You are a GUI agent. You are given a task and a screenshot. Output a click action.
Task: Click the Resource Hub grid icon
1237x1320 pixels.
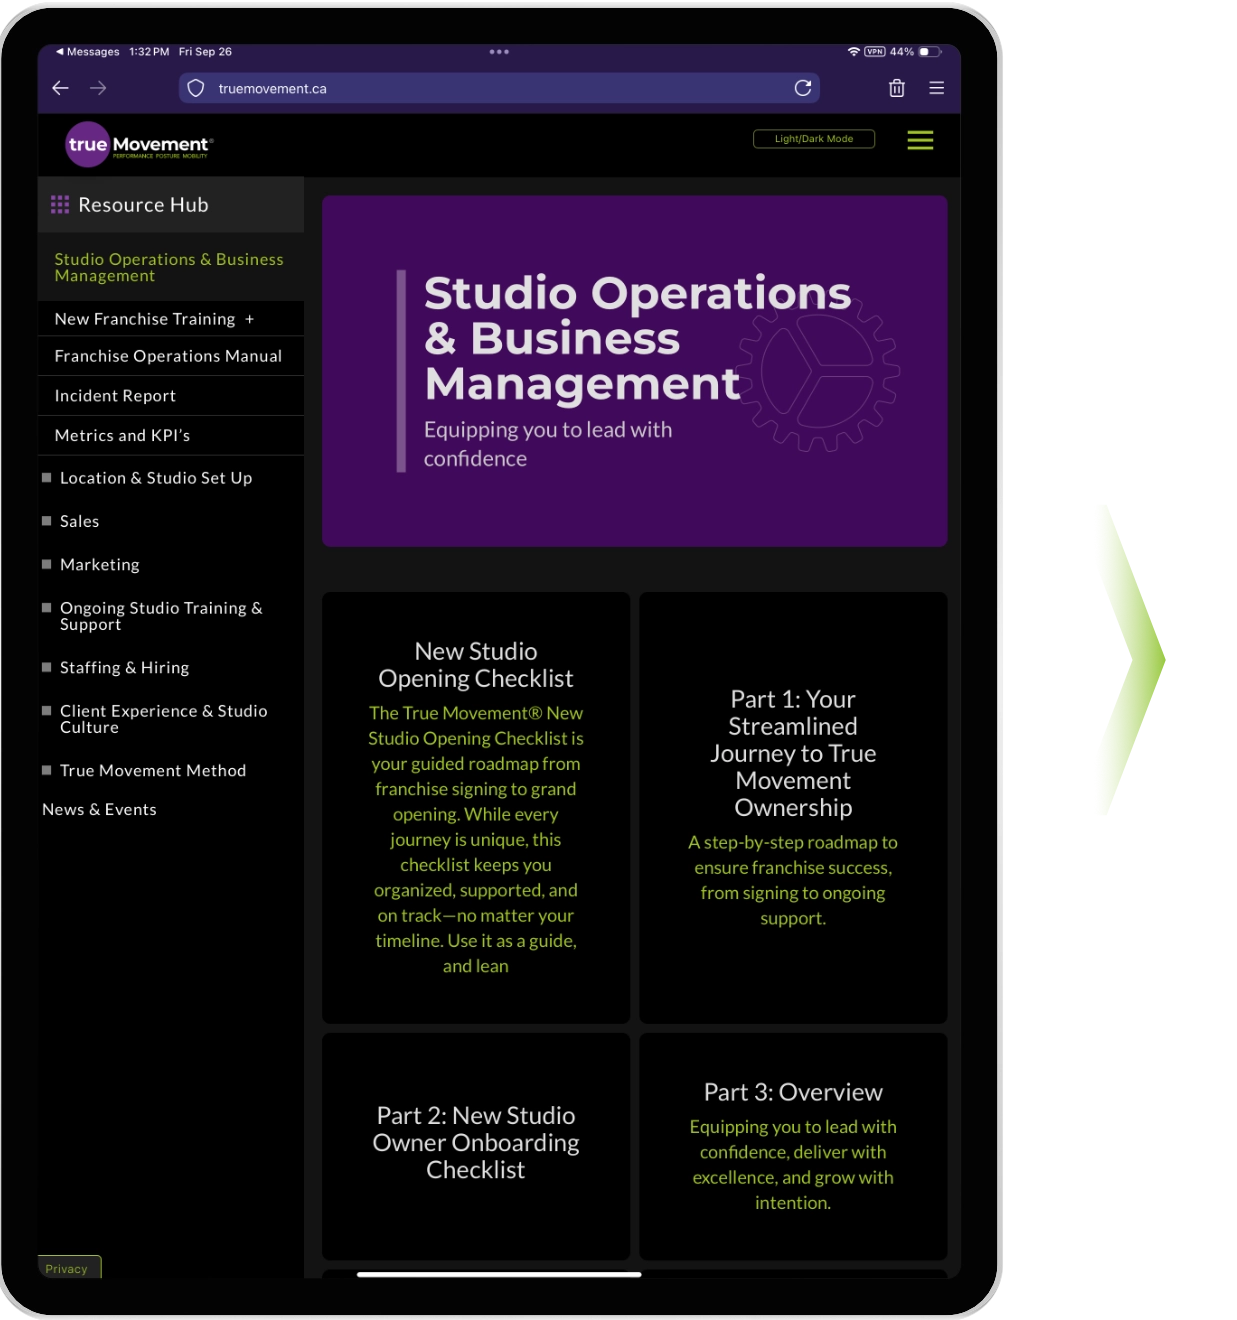pyautogui.click(x=60, y=205)
